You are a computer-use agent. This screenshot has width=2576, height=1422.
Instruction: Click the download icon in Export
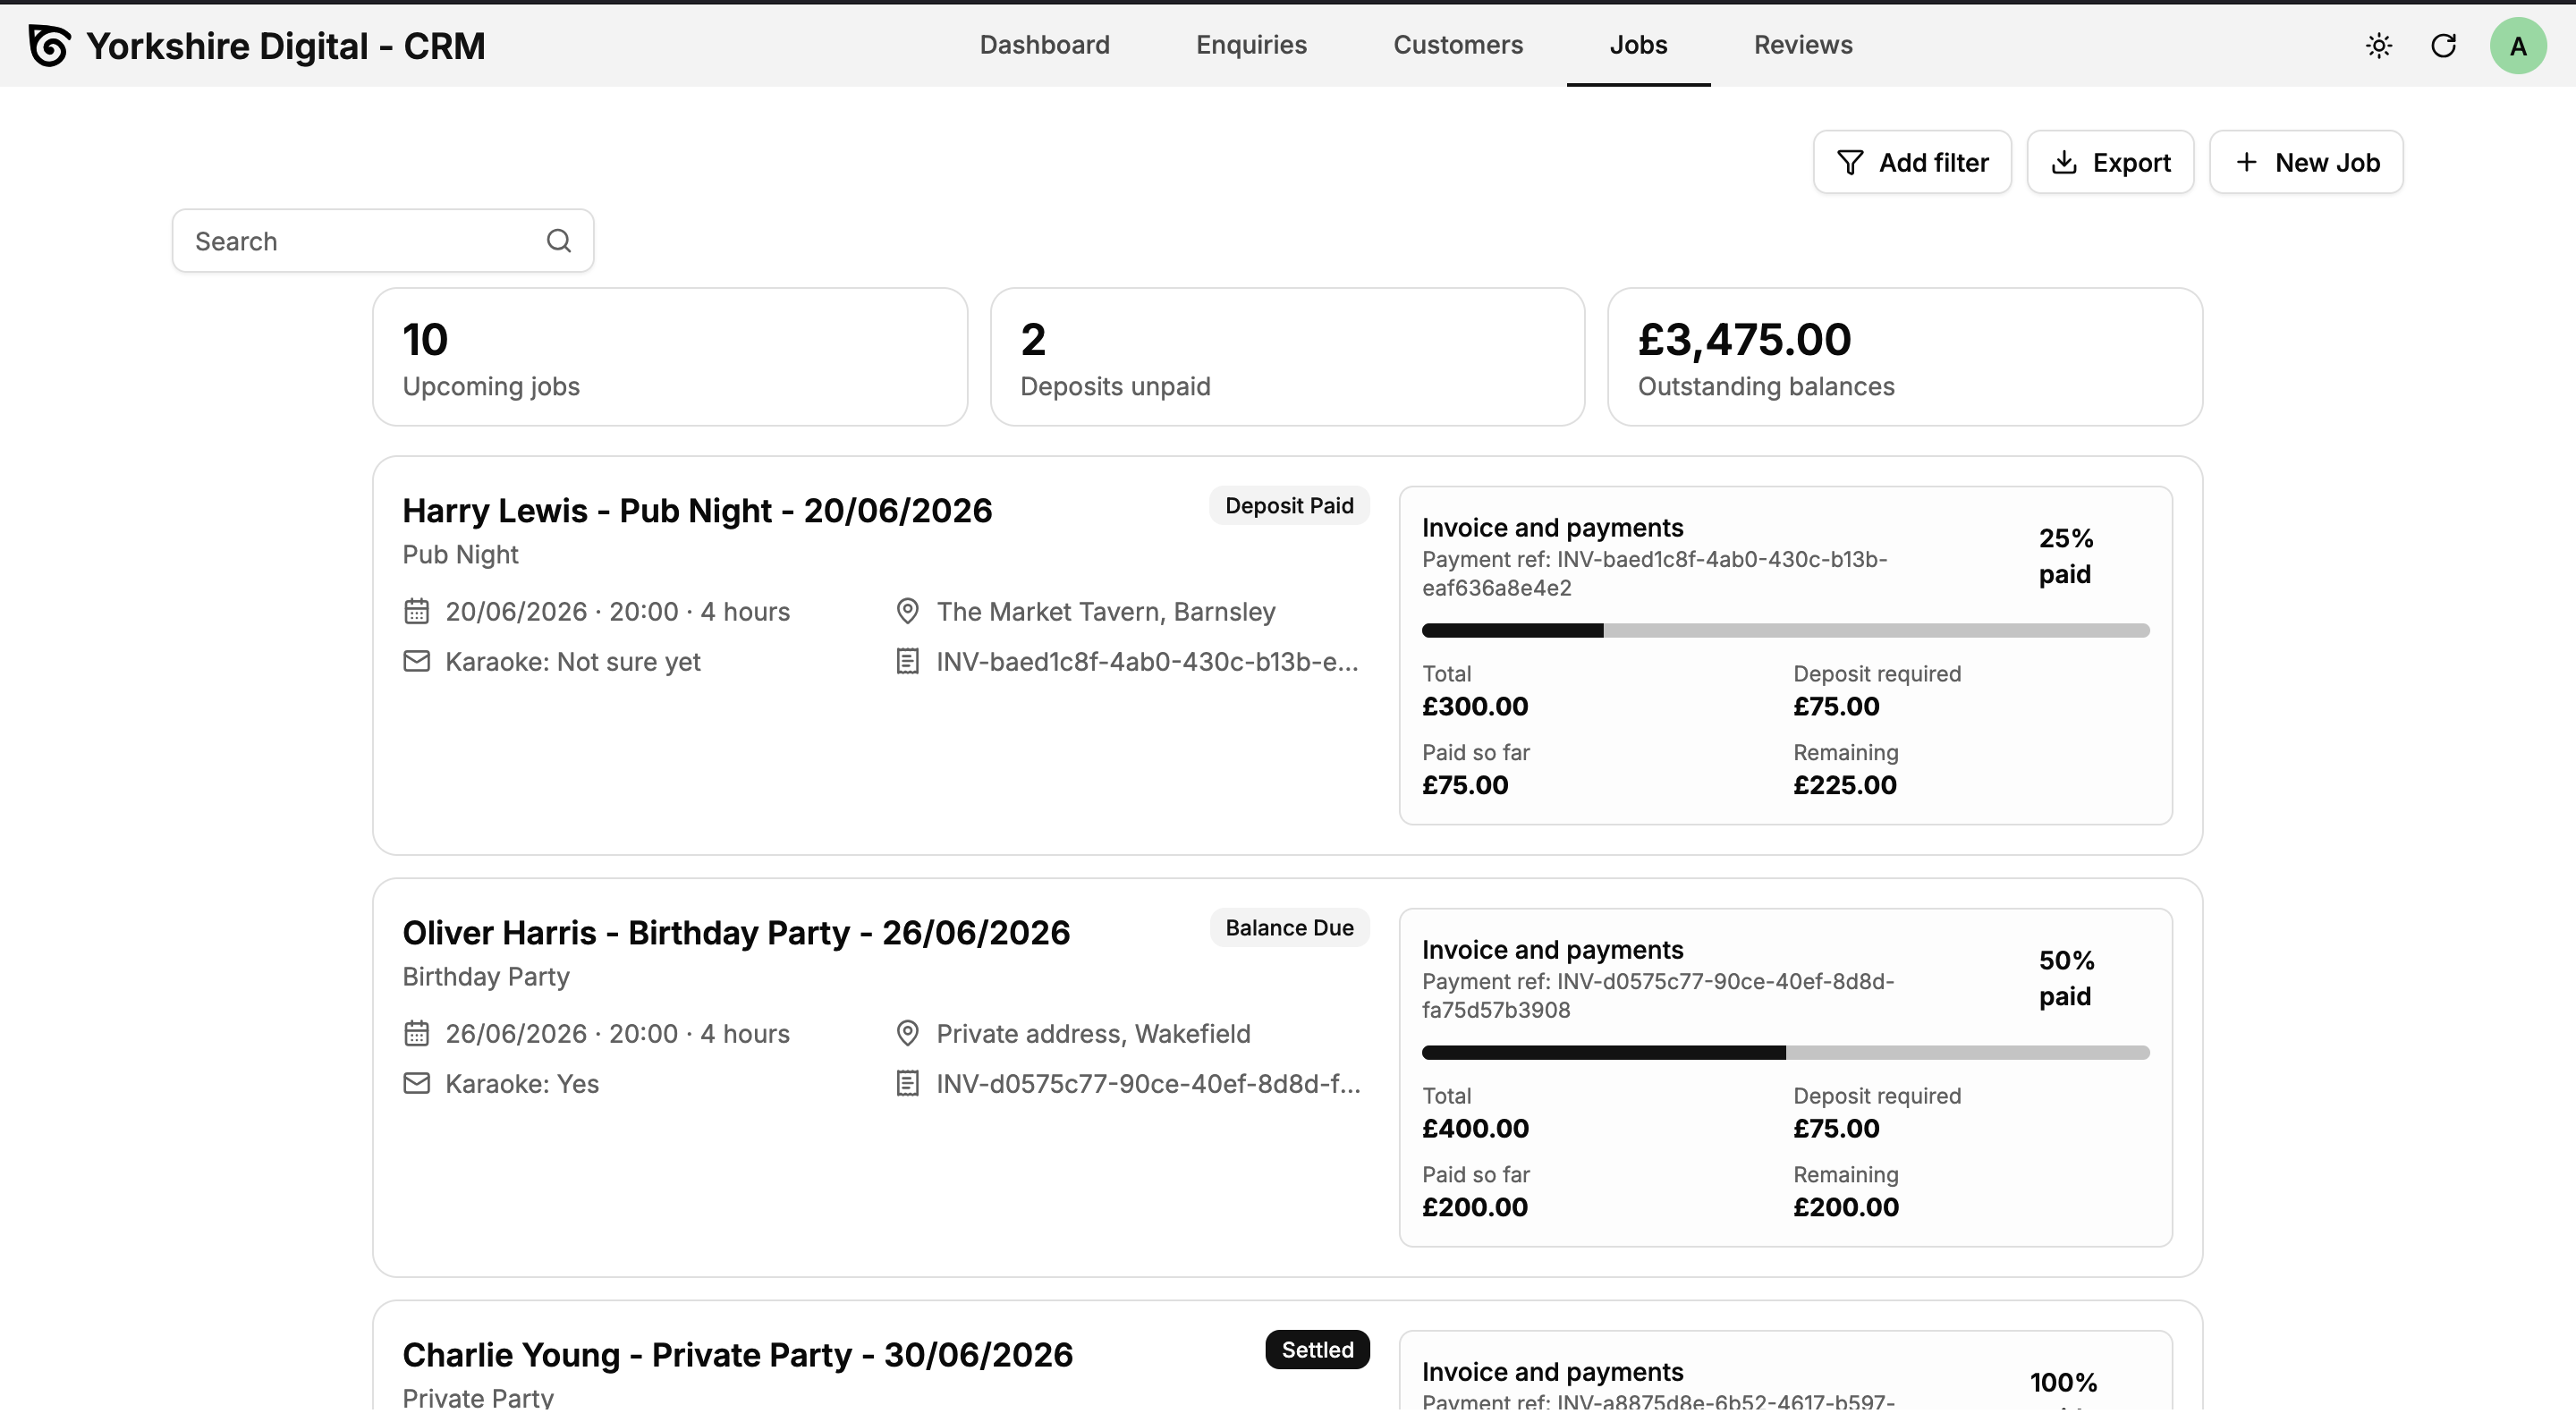point(2064,163)
